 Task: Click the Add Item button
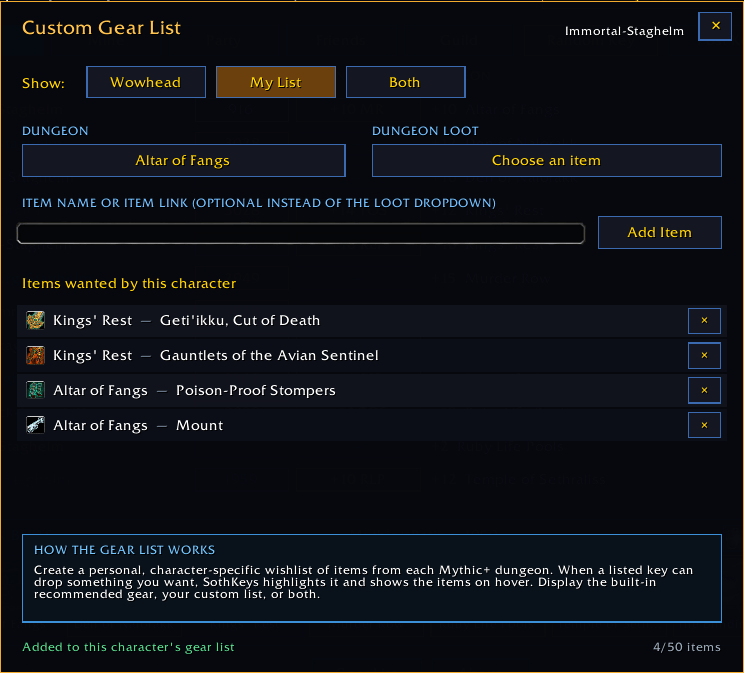tap(660, 233)
